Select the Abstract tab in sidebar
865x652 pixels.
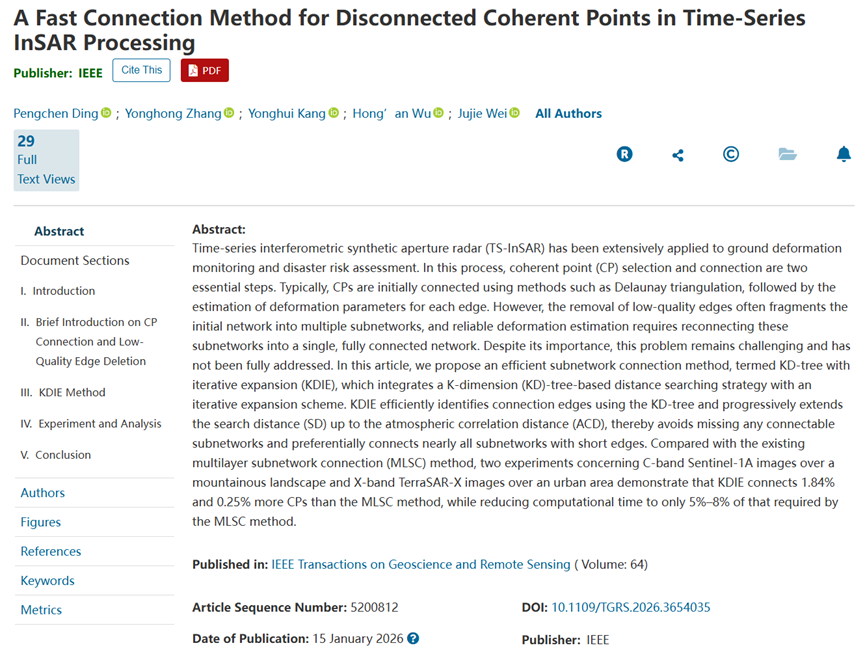point(59,231)
